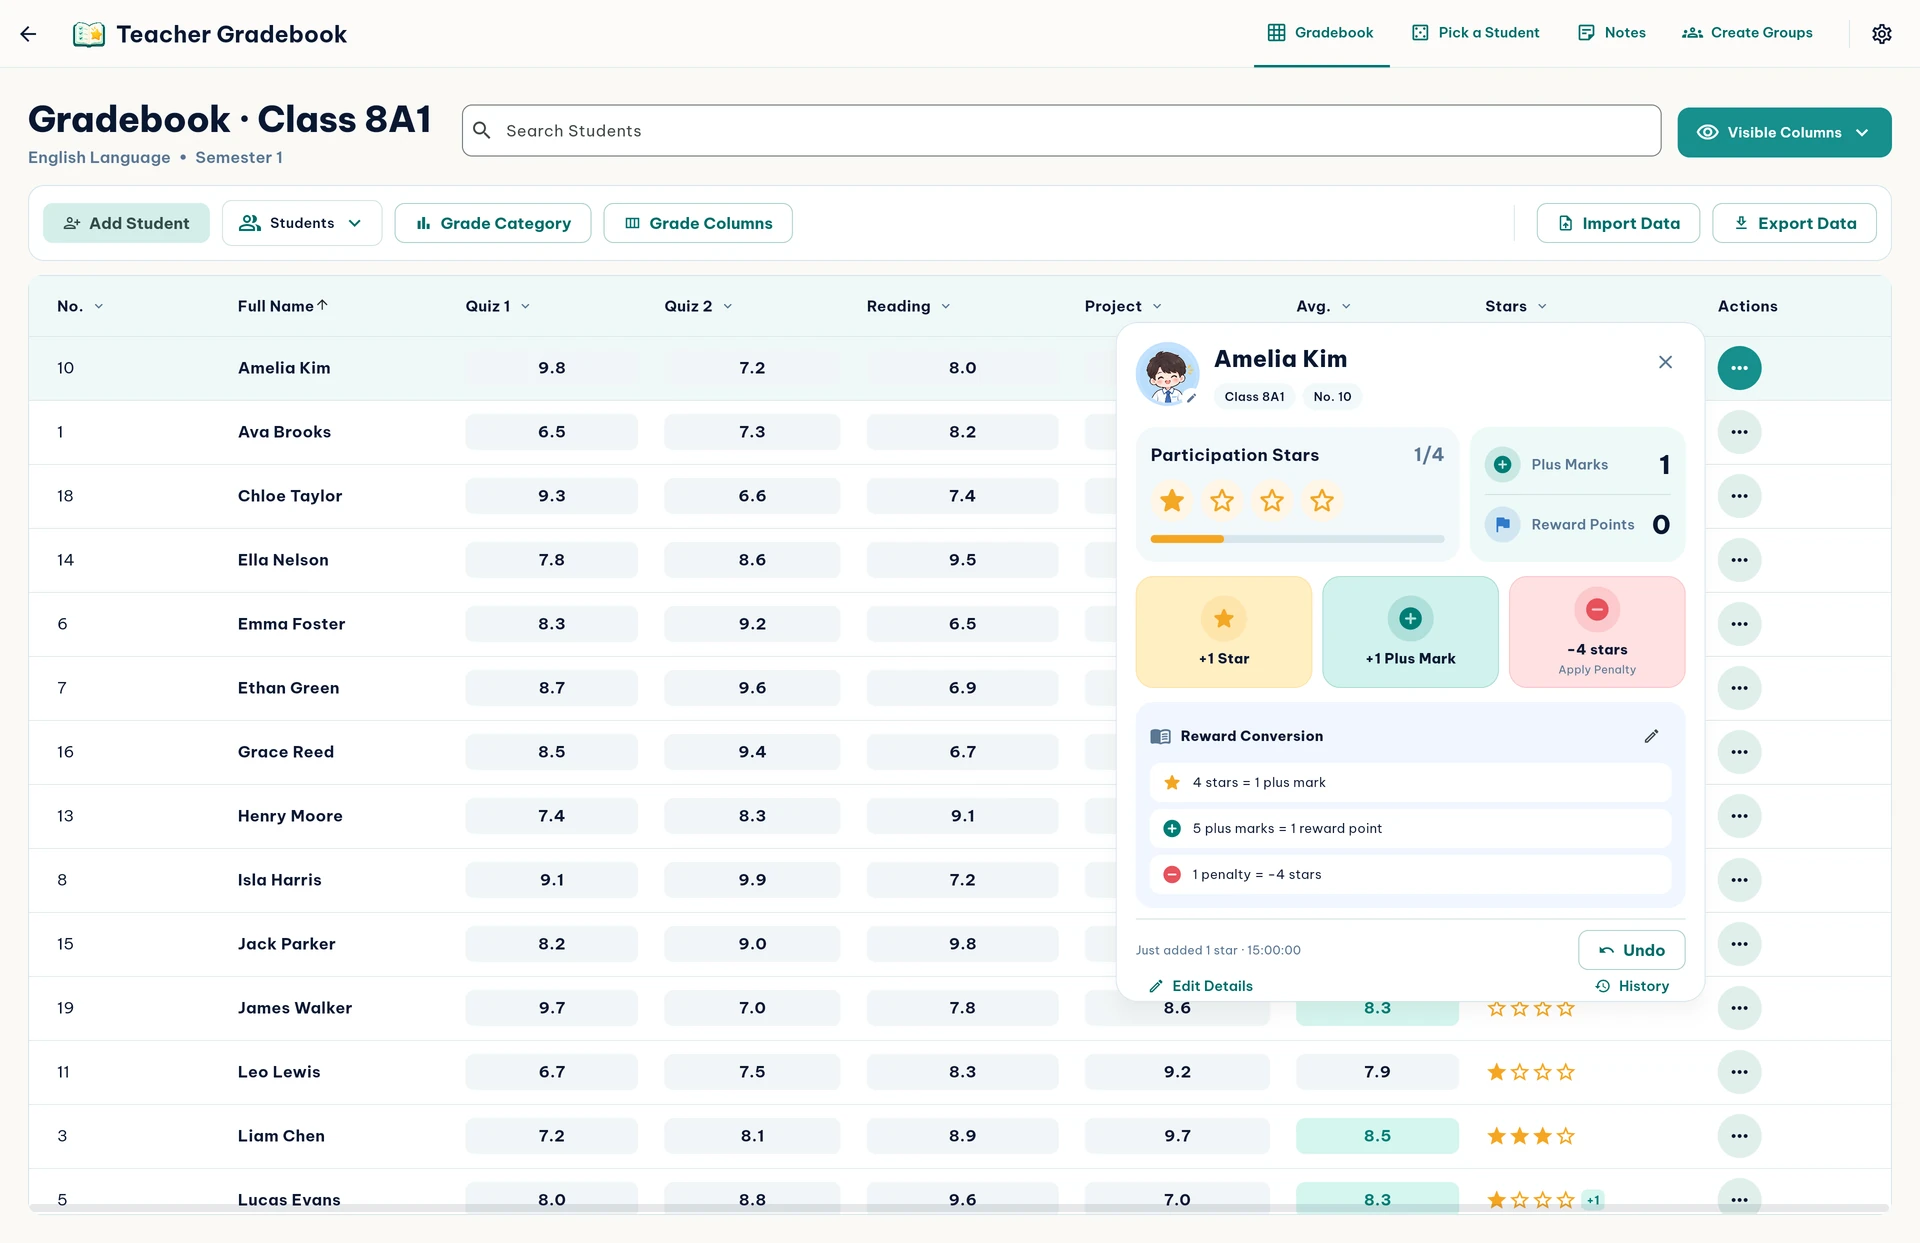The height and width of the screenshot is (1243, 1920).
Task: Click the back arrow icon
Action: point(28,34)
